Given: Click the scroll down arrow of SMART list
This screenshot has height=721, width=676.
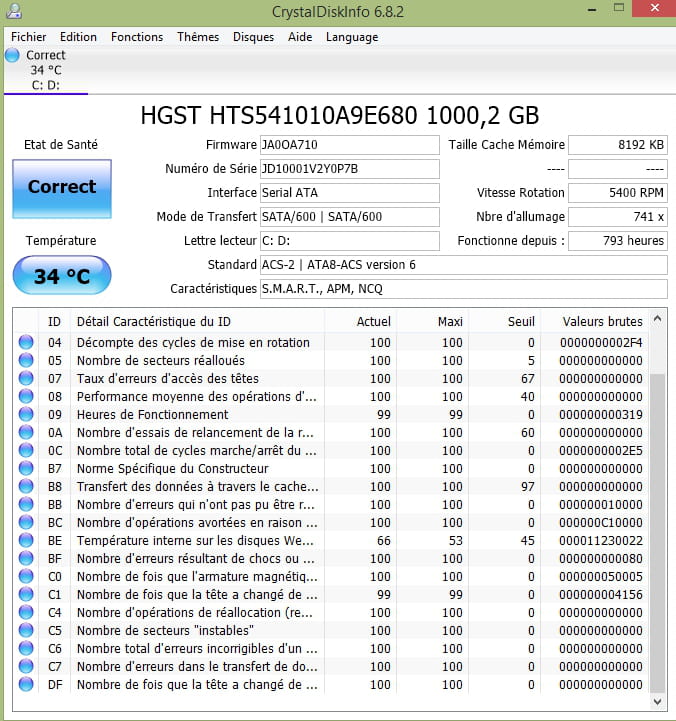Looking at the screenshot, I should (658, 702).
